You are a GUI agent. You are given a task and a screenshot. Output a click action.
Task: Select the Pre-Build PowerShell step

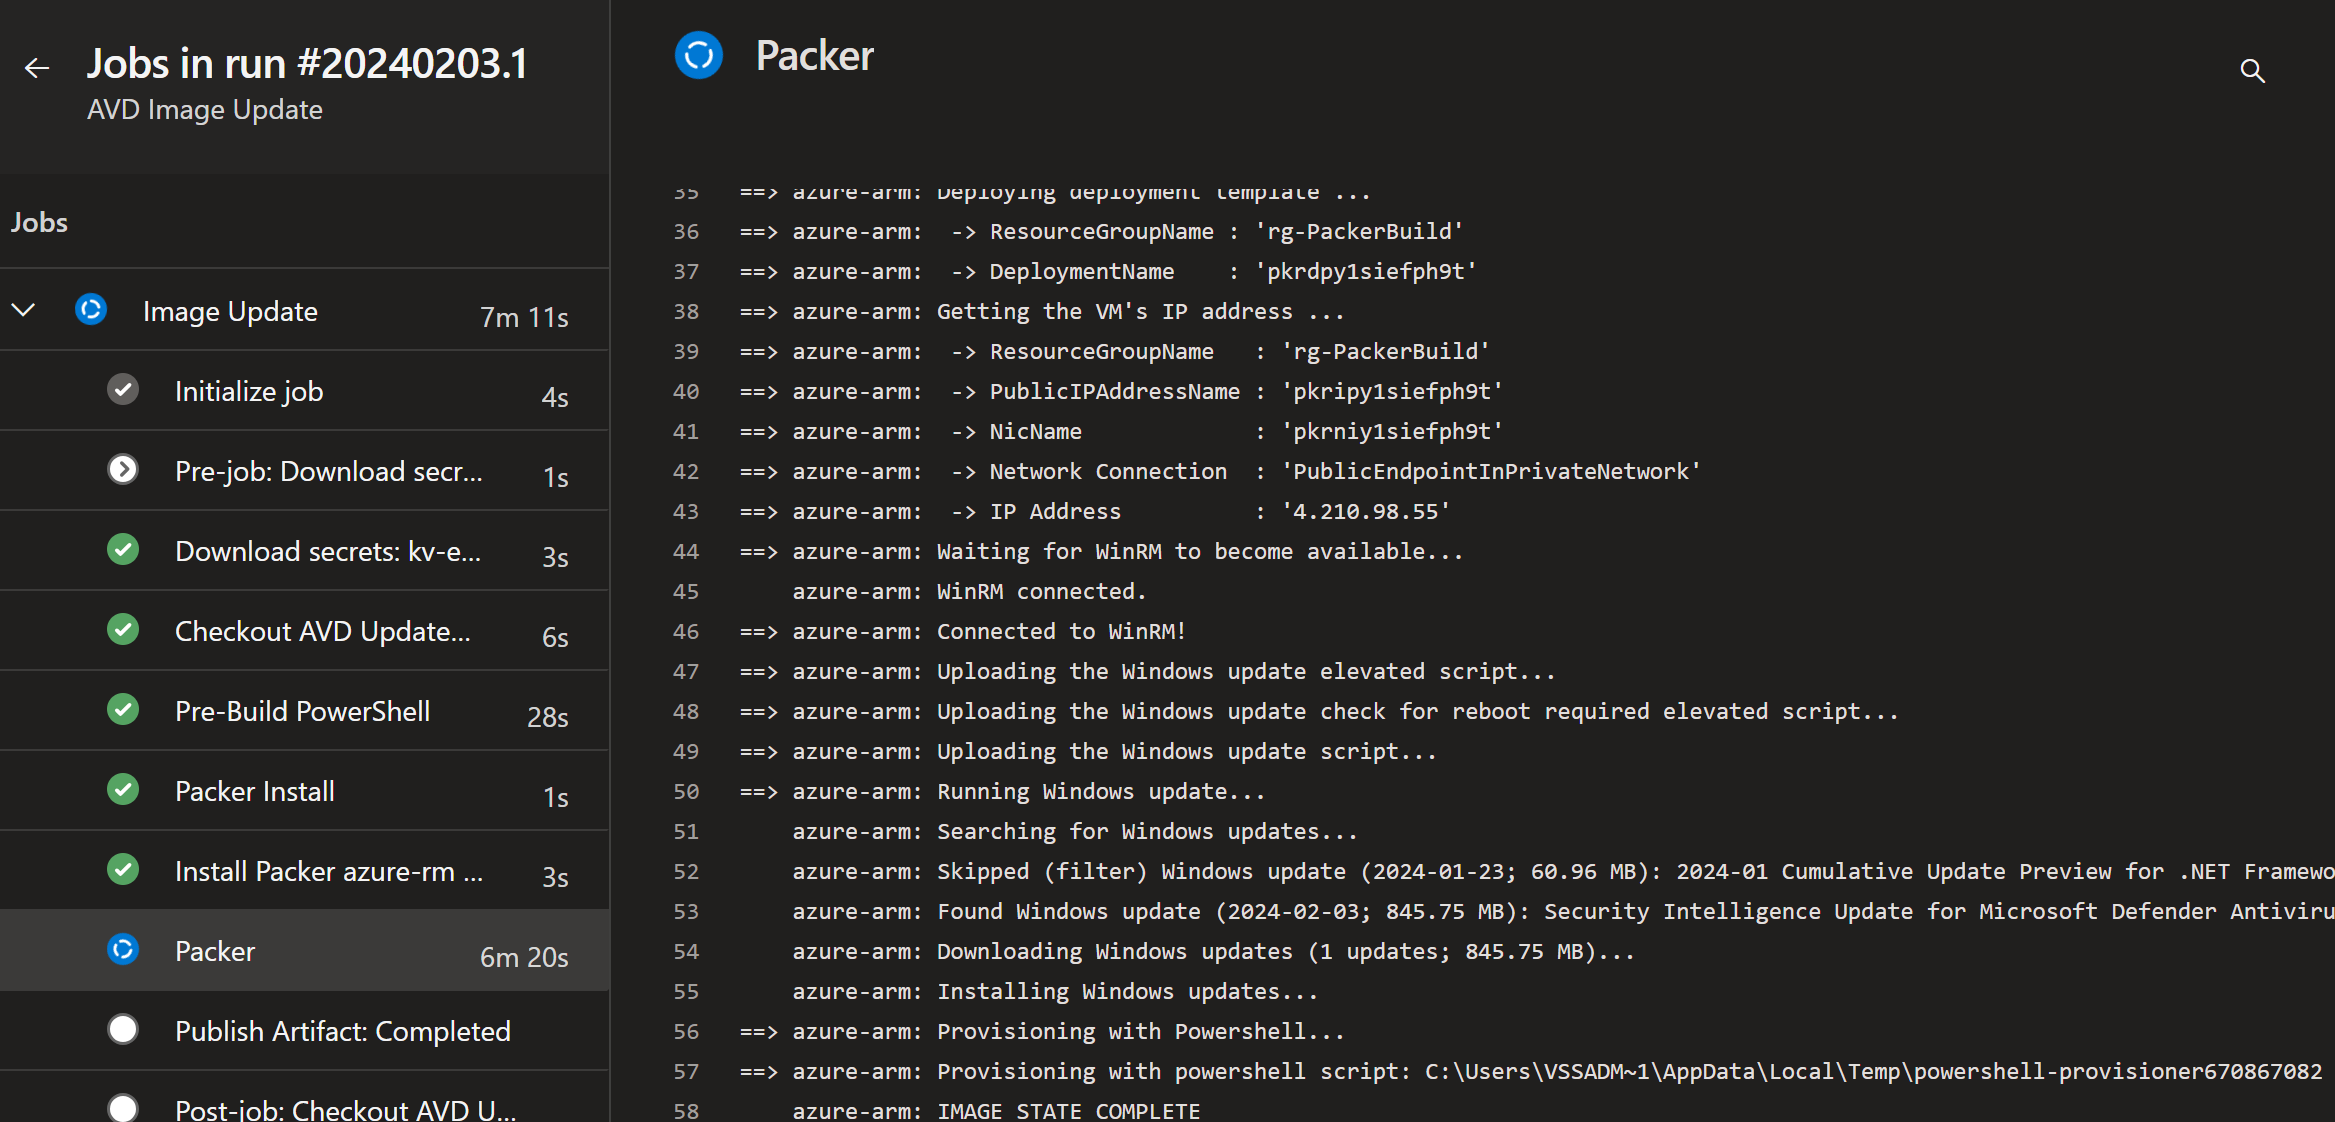pos(302,712)
